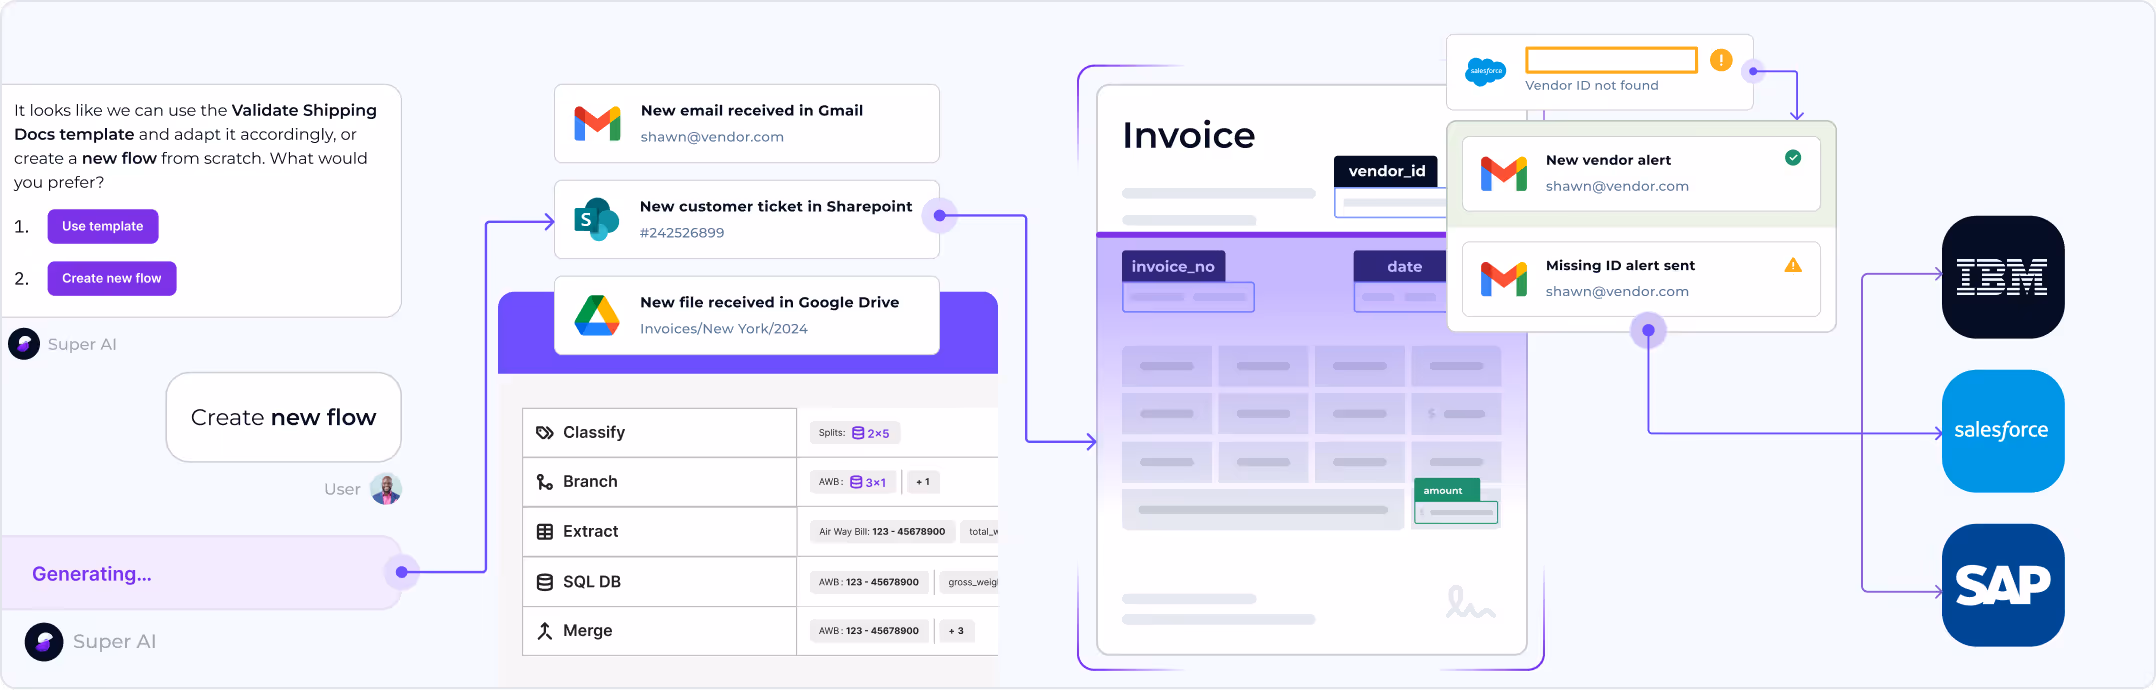The height and width of the screenshot is (690, 2156).
Task: Select the Extract table icon
Action: [x=545, y=532]
